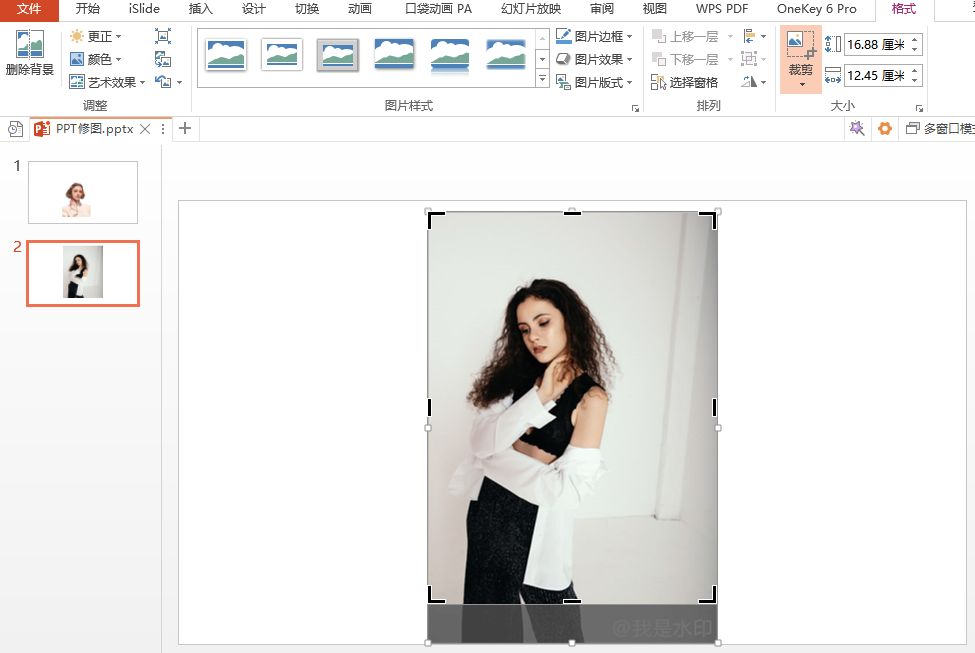This screenshot has width=975, height=653.
Task: Switch to the WPS PDF tab
Action: [722, 9]
